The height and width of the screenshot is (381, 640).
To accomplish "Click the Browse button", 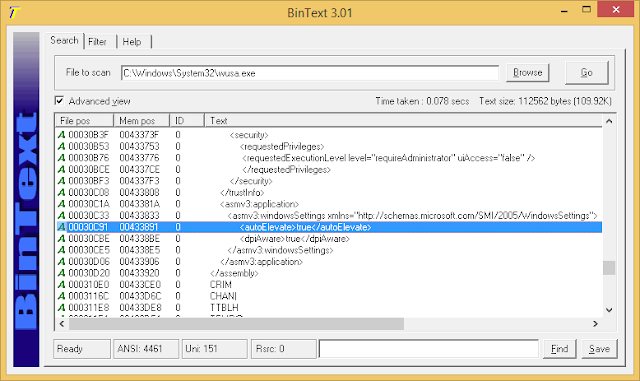I will click(x=528, y=73).
